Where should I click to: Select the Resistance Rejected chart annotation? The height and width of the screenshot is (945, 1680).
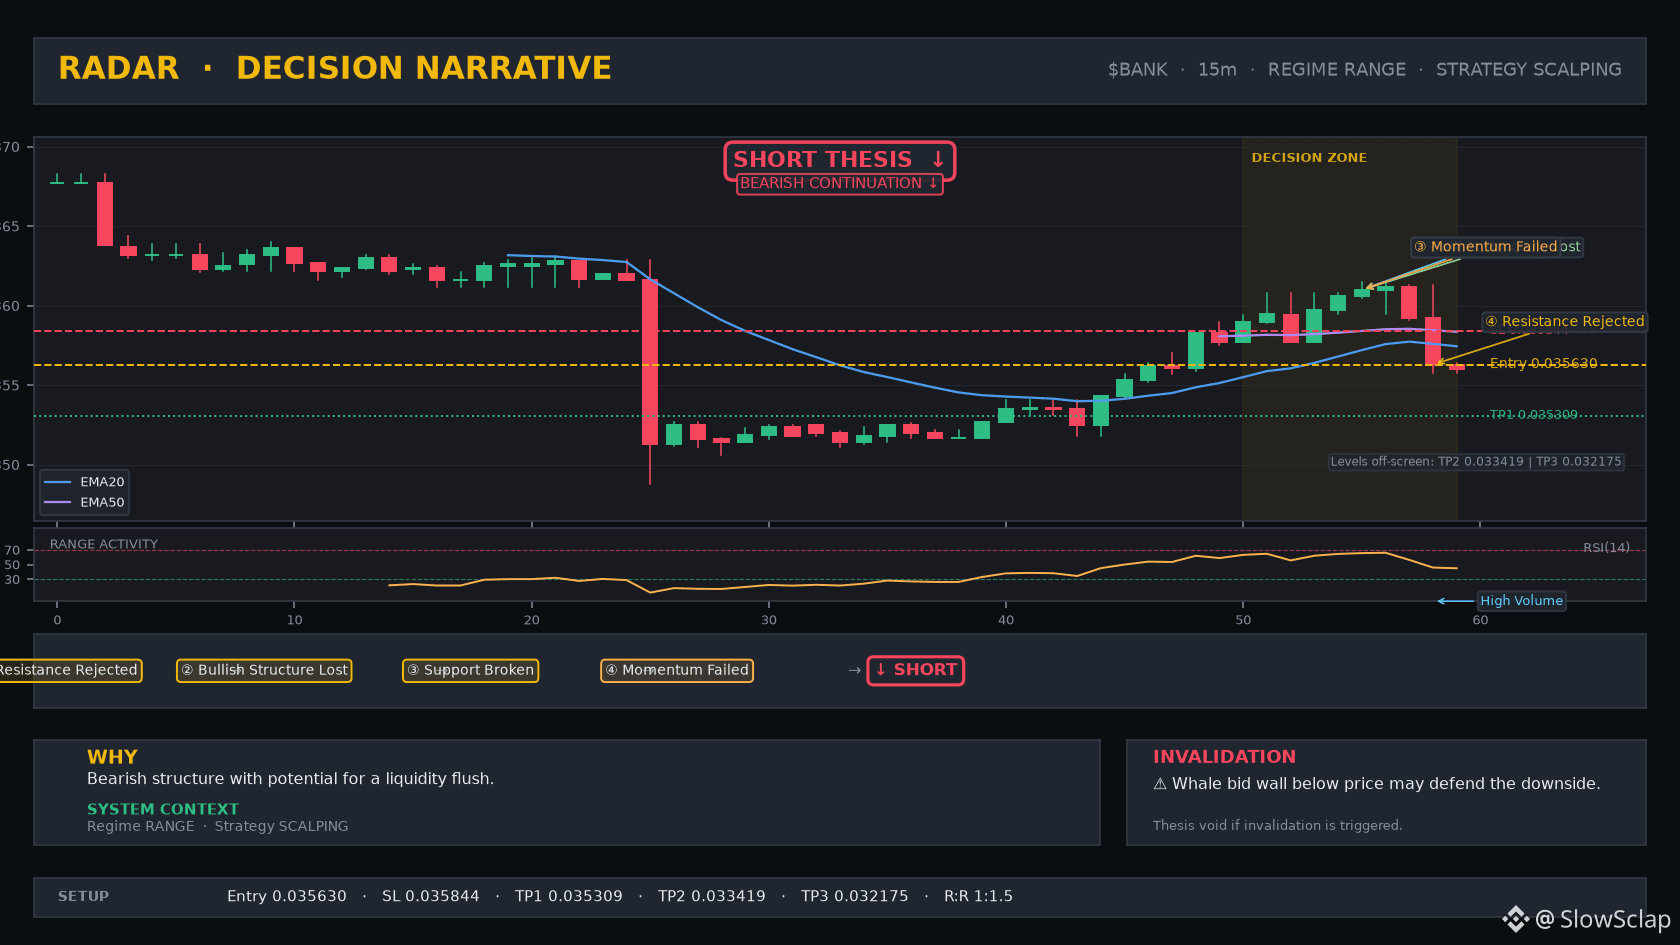pyautogui.click(x=1565, y=322)
